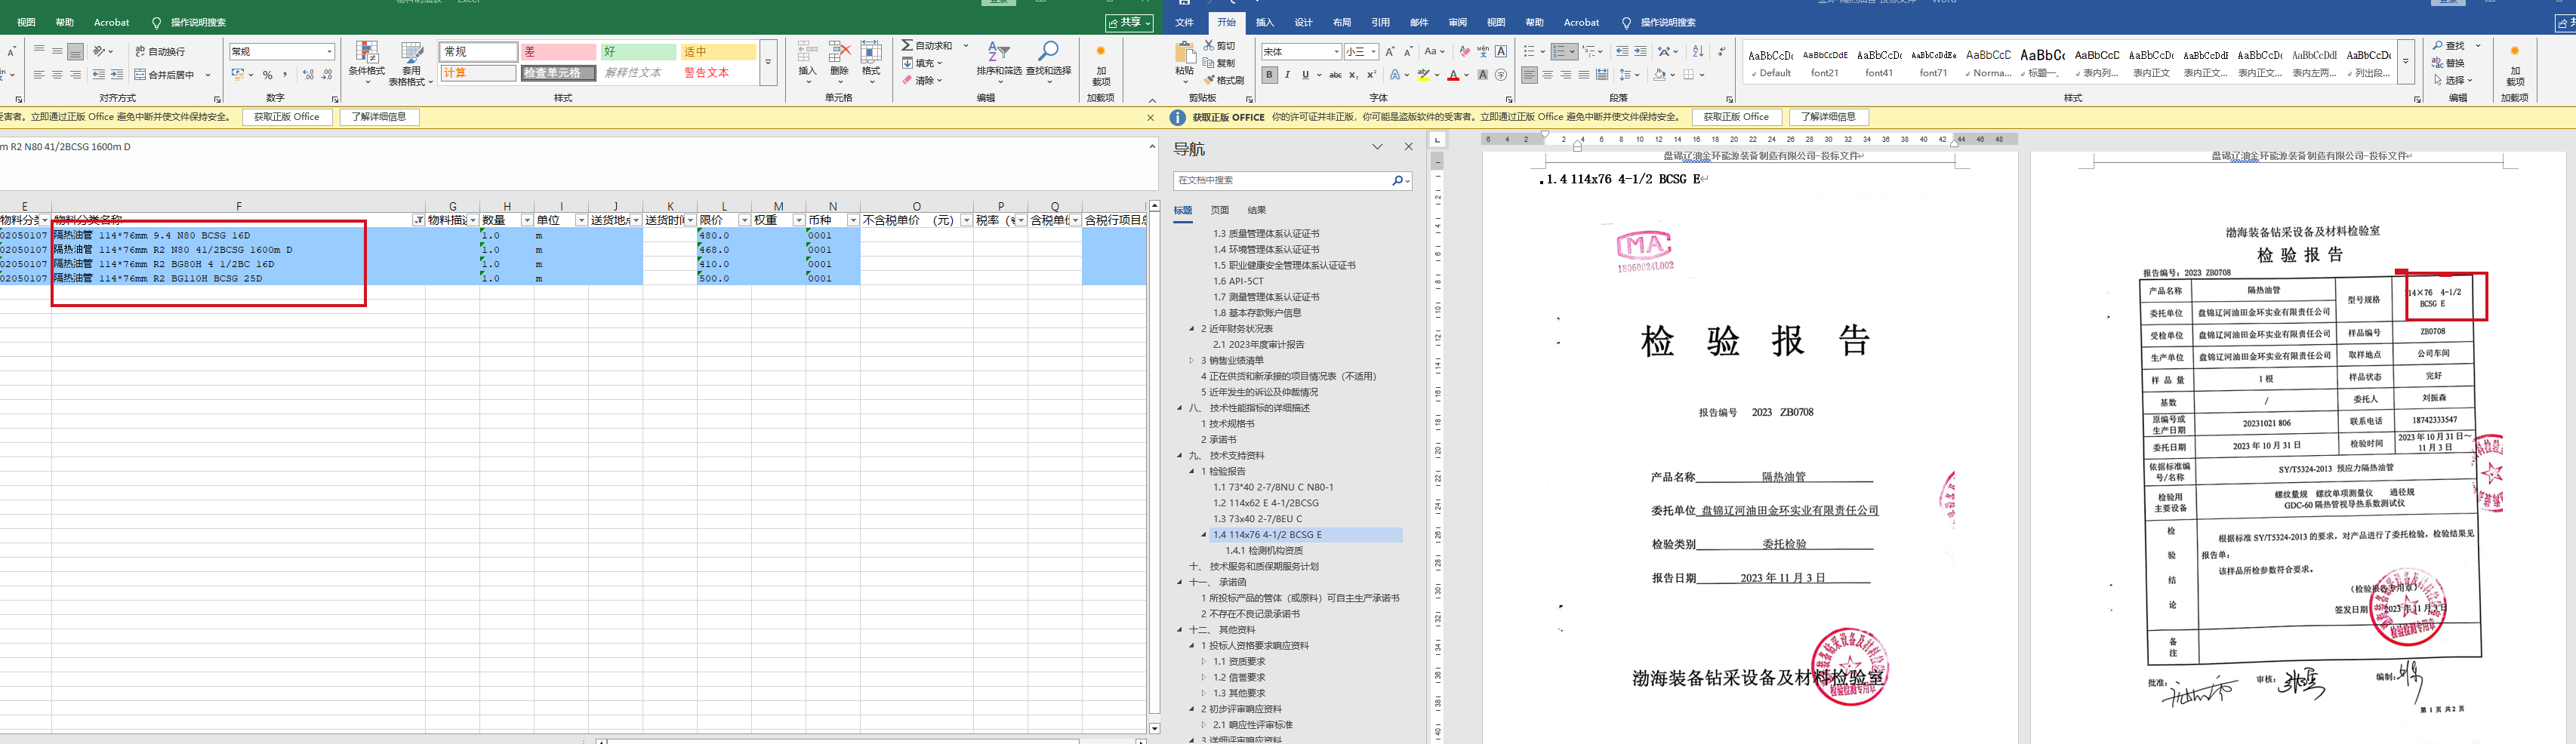This screenshot has height=744, width=2576.
Task: Click Find (查找) in Word editing group
Action: [2450, 46]
